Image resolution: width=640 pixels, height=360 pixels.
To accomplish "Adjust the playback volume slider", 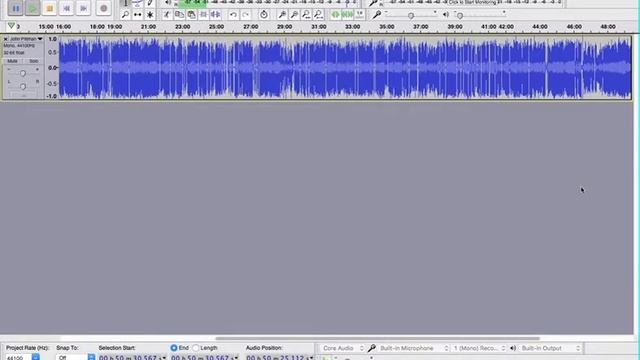I will (460, 16).
